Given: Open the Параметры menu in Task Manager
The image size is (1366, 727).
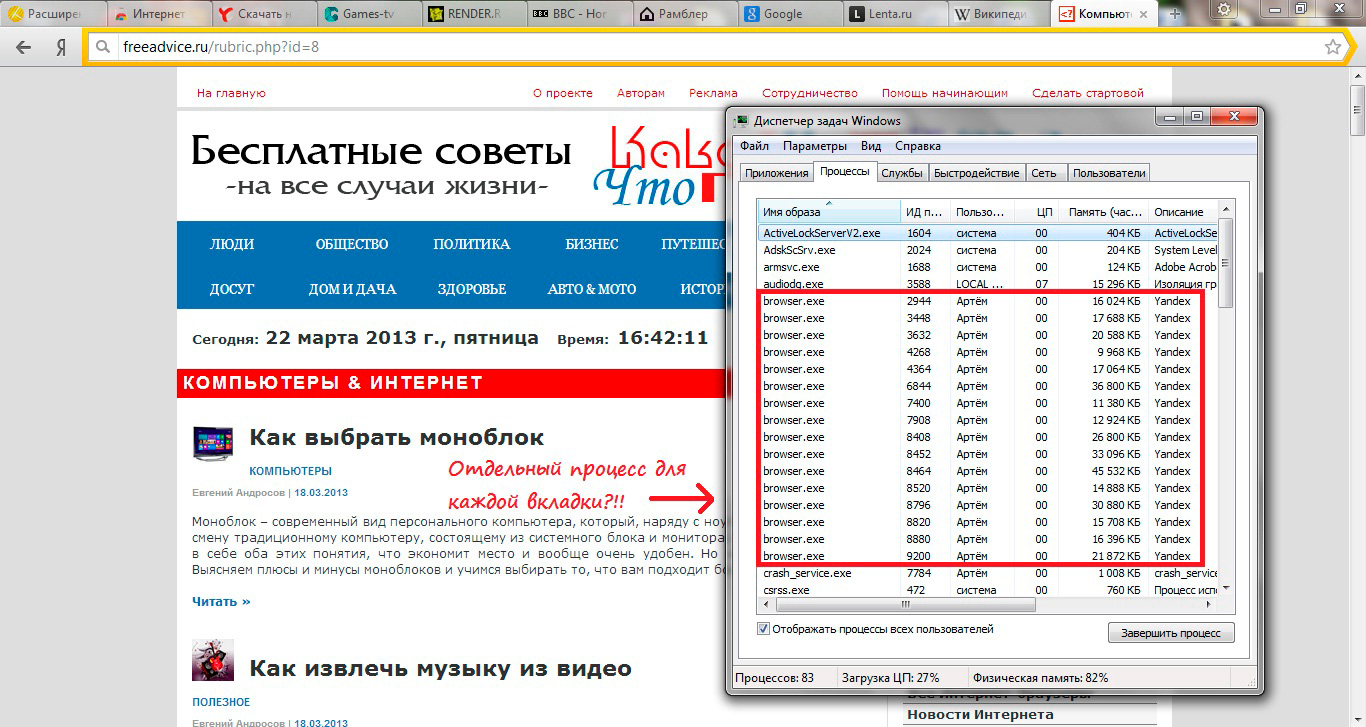Looking at the screenshot, I should click(x=814, y=146).
